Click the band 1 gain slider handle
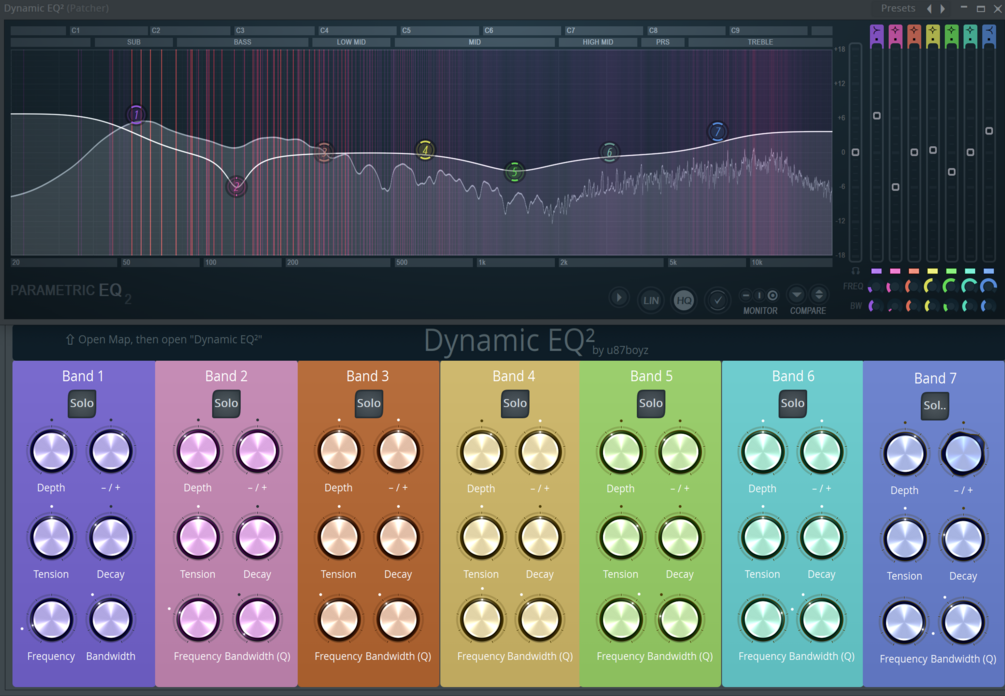 pos(876,116)
